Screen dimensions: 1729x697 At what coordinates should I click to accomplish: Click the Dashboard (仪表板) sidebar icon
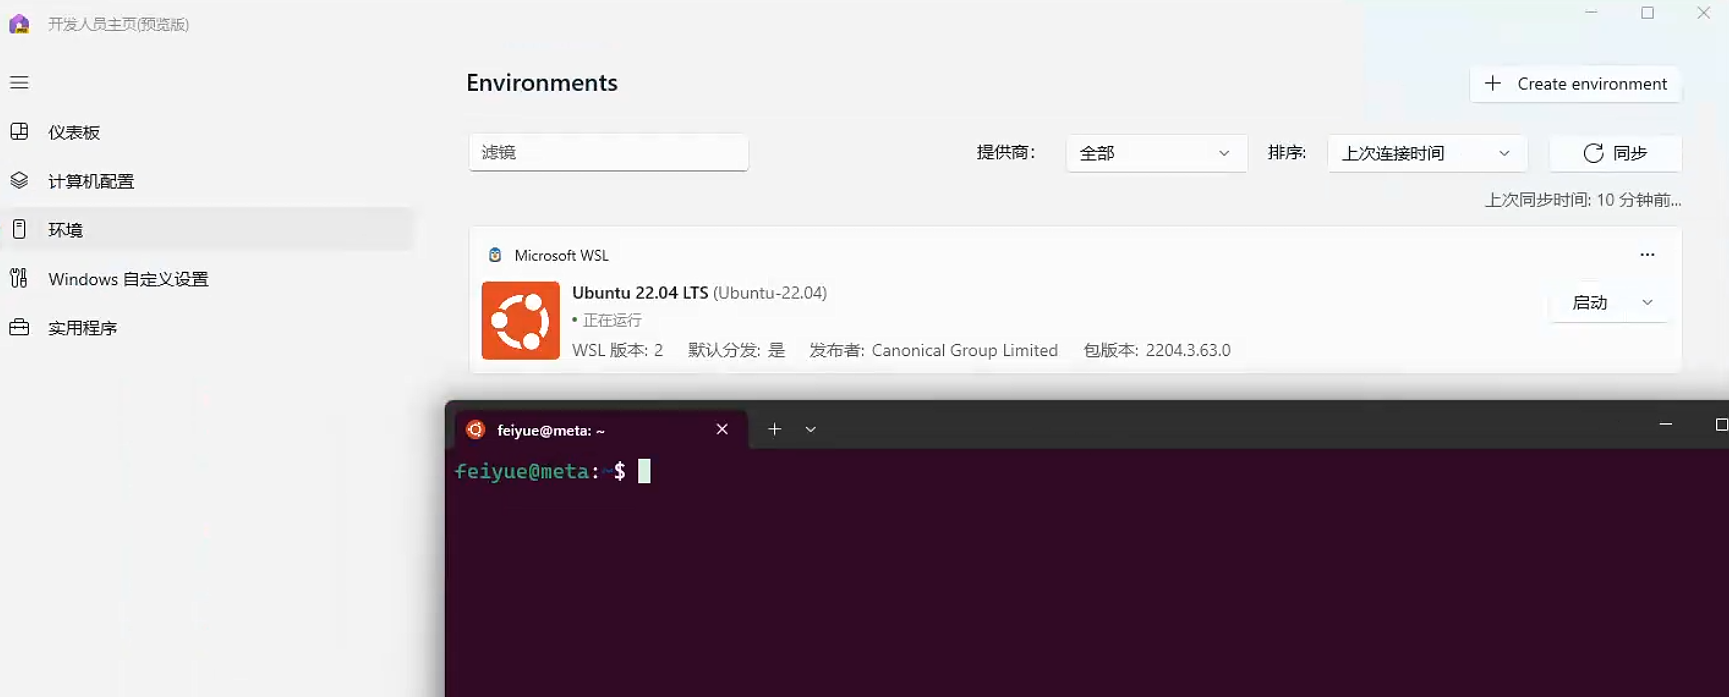pyautogui.click(x=19, y=131)
